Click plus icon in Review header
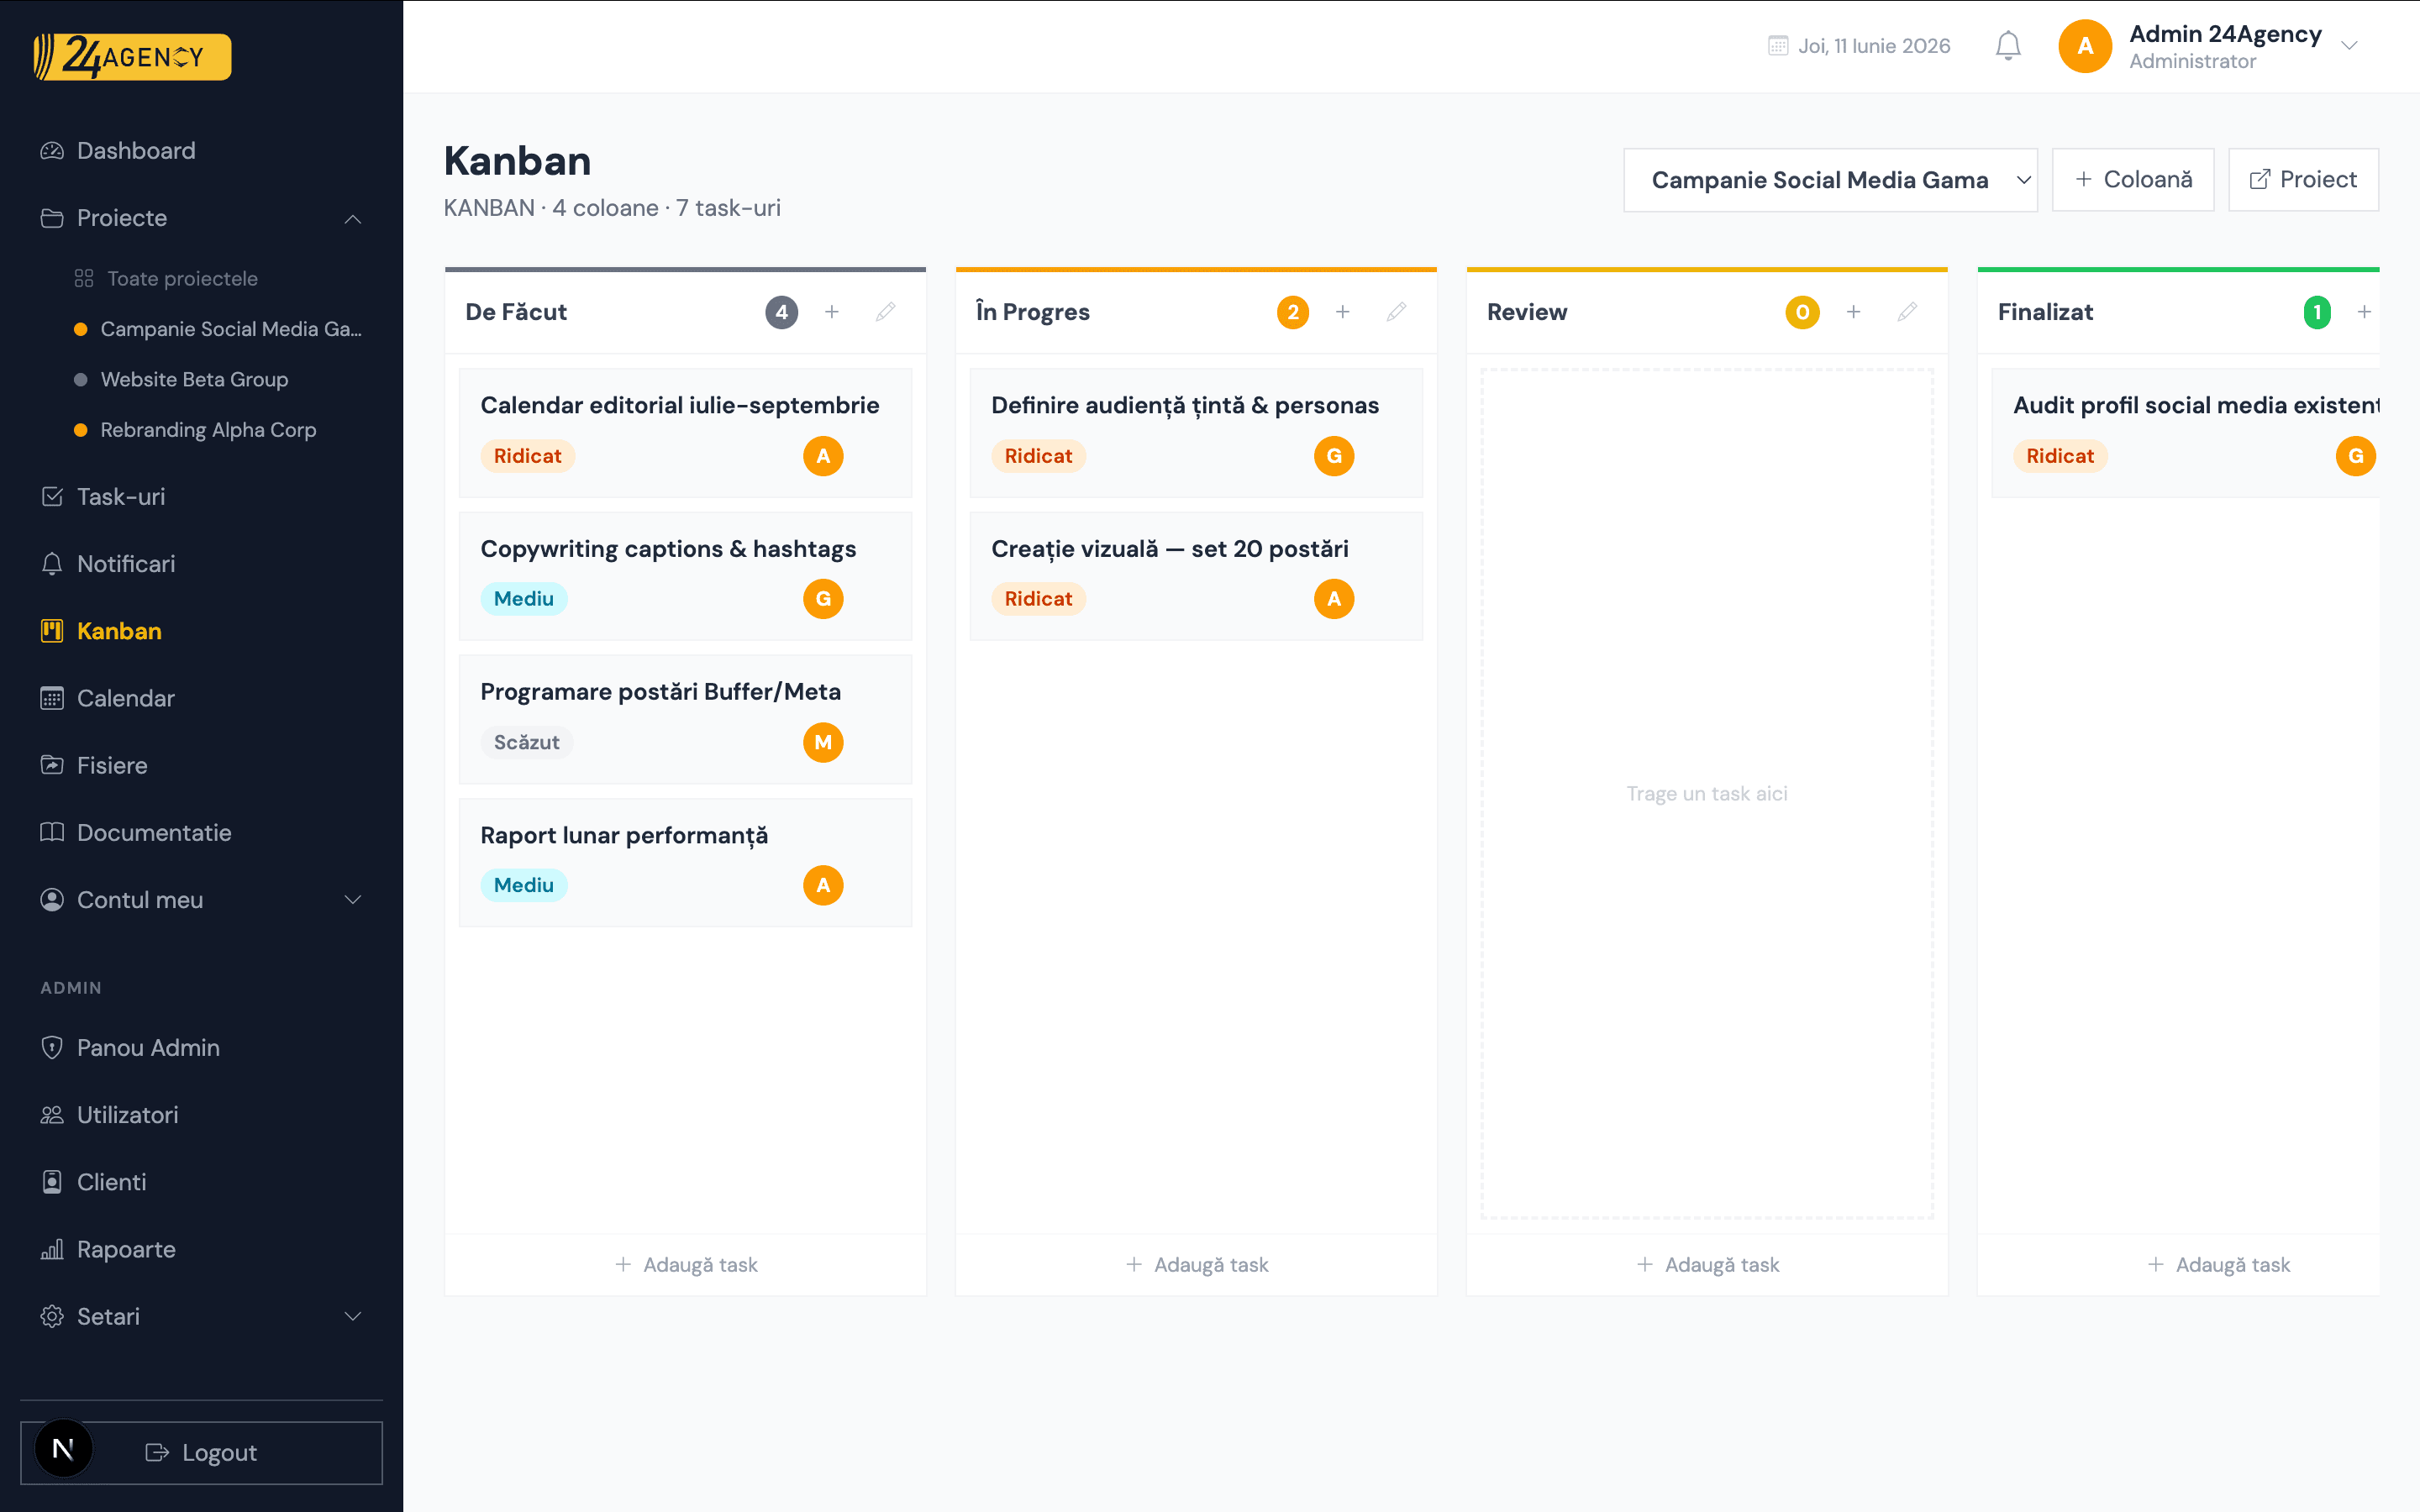 point(1854,312)
